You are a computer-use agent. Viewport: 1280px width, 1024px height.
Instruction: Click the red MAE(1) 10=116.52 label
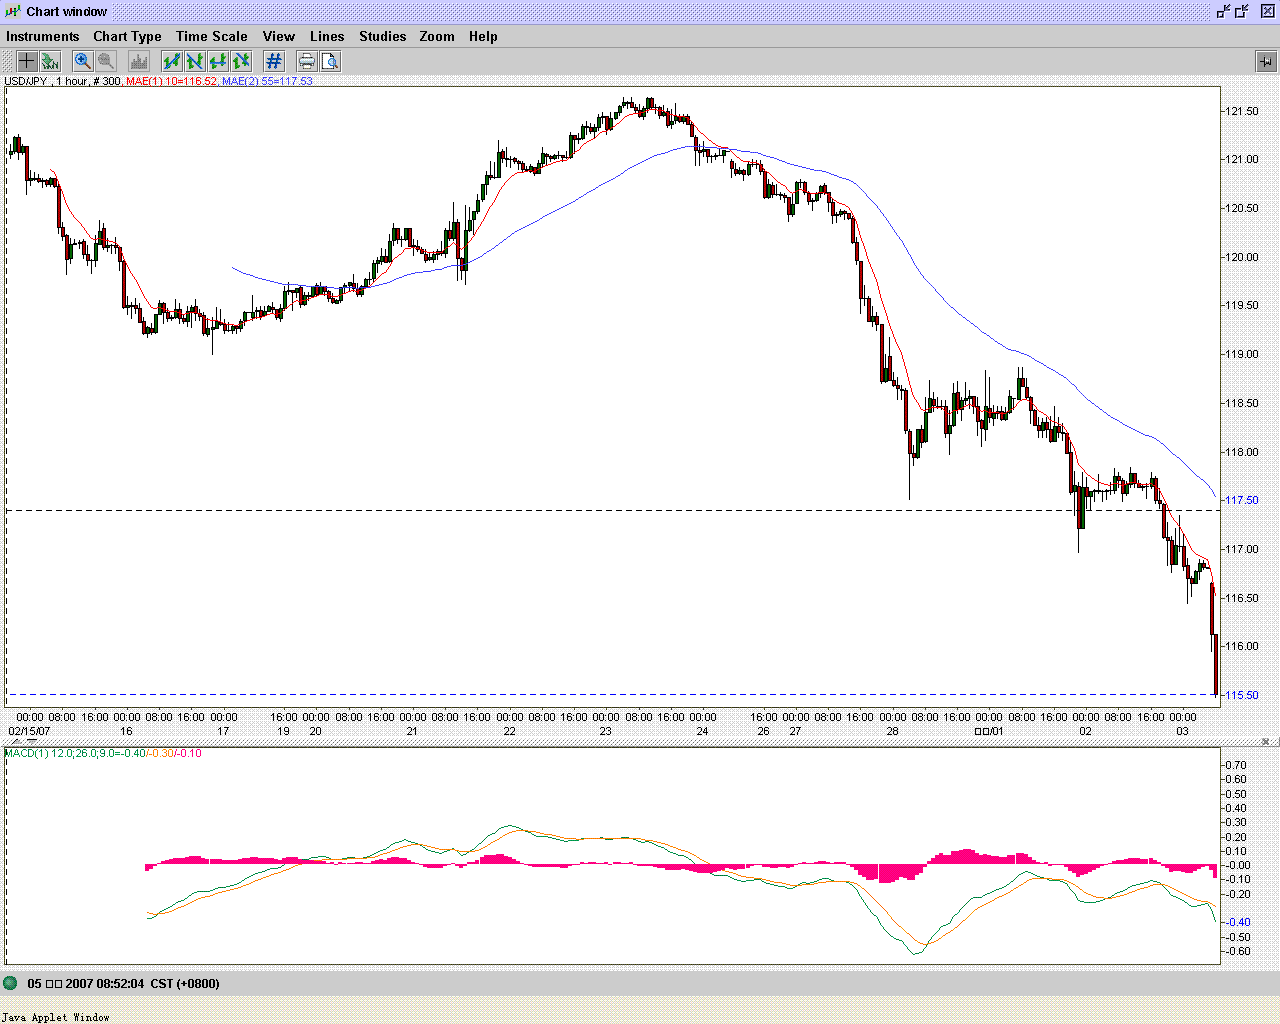[x=171, y=81]
